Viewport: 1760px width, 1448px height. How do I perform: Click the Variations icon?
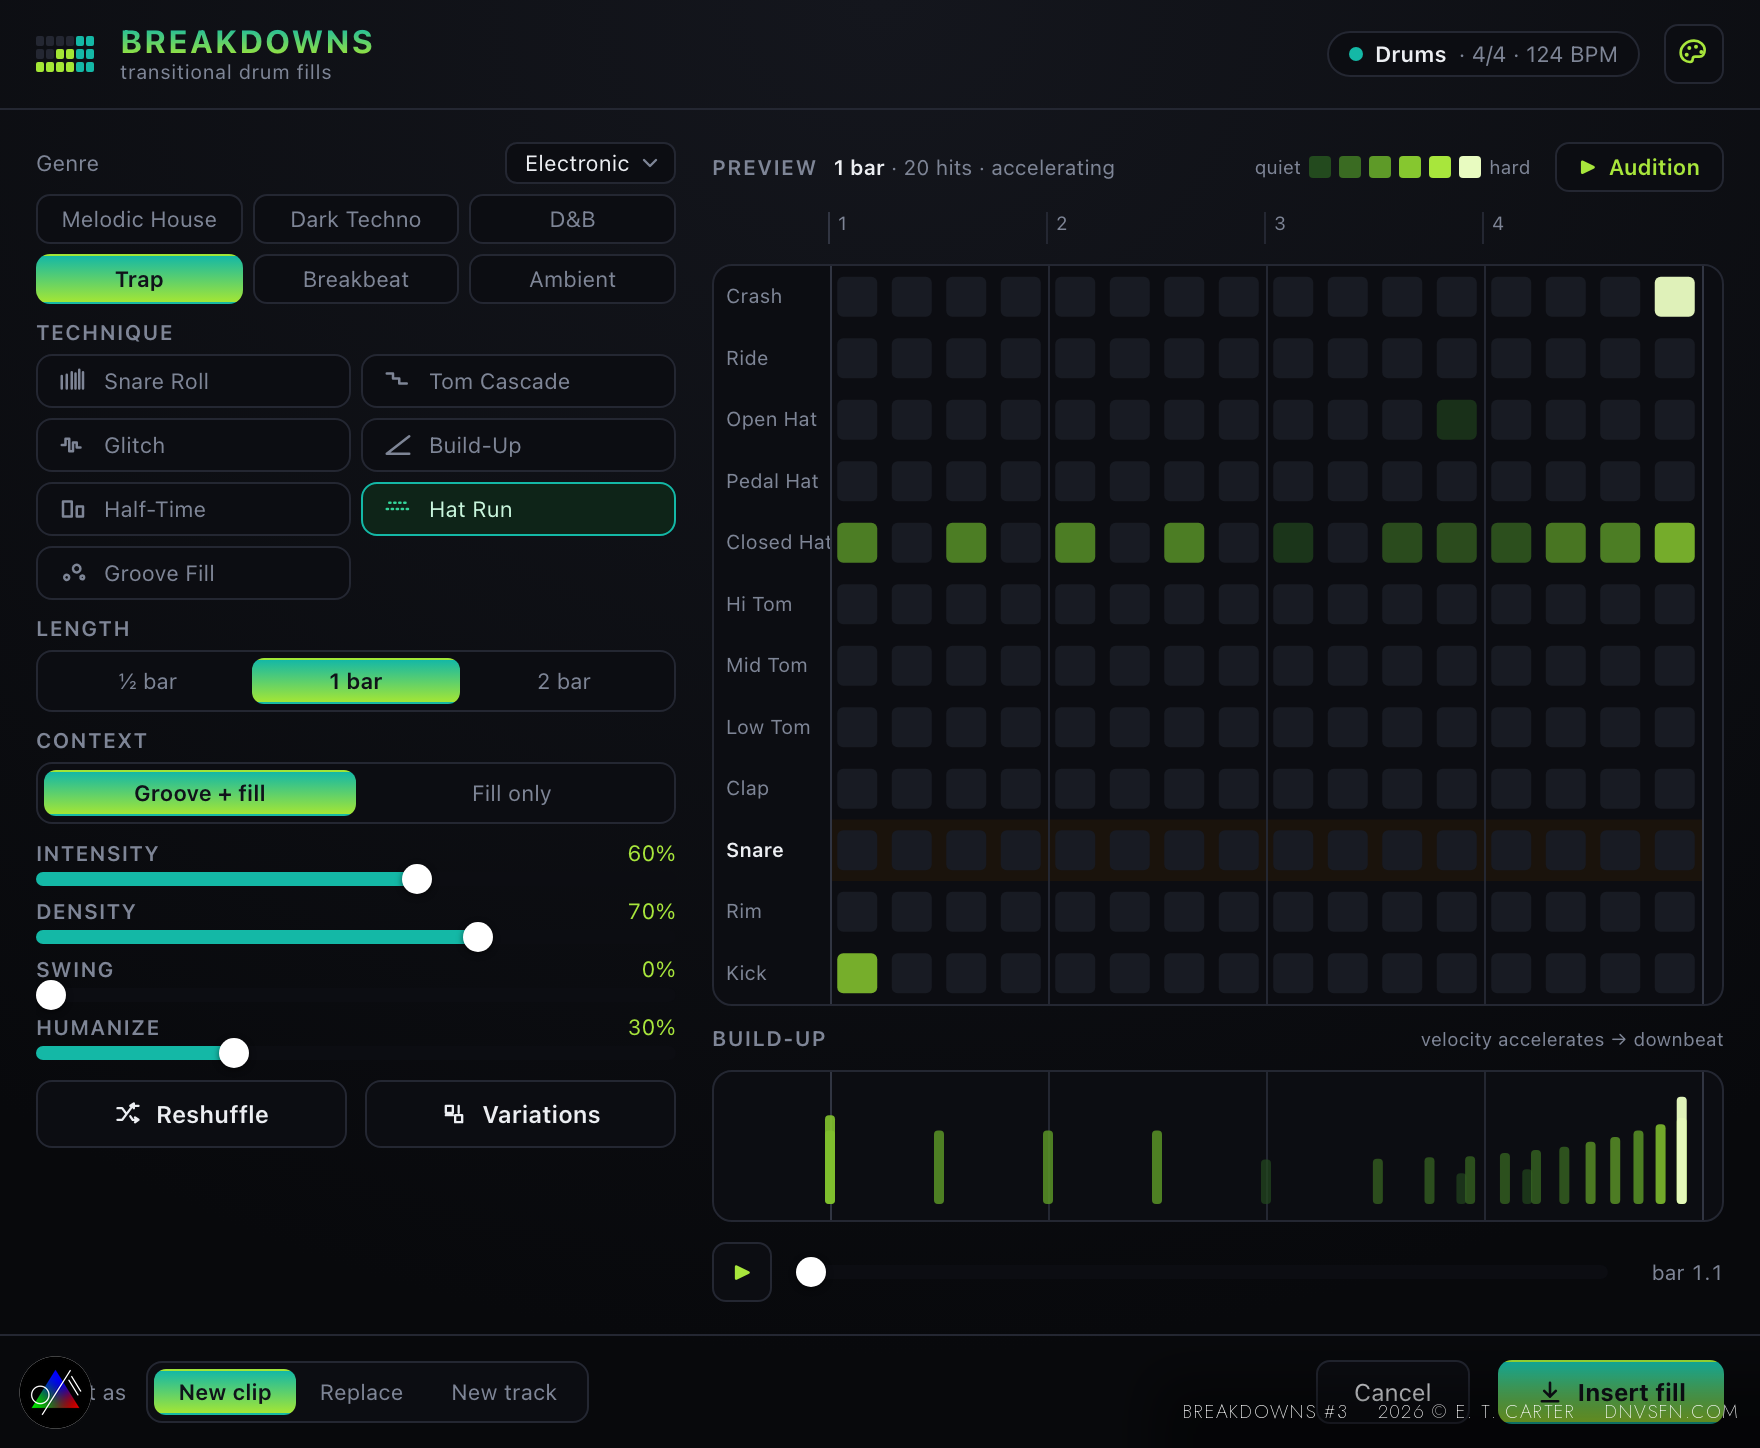coord(454,1113)
